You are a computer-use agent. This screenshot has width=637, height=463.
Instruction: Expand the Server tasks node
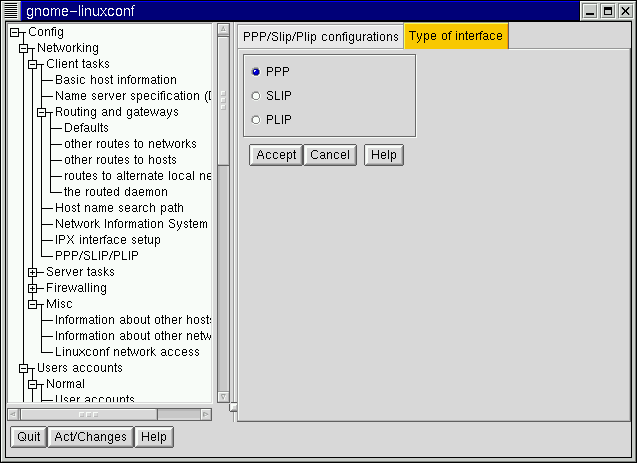(33, 272)
